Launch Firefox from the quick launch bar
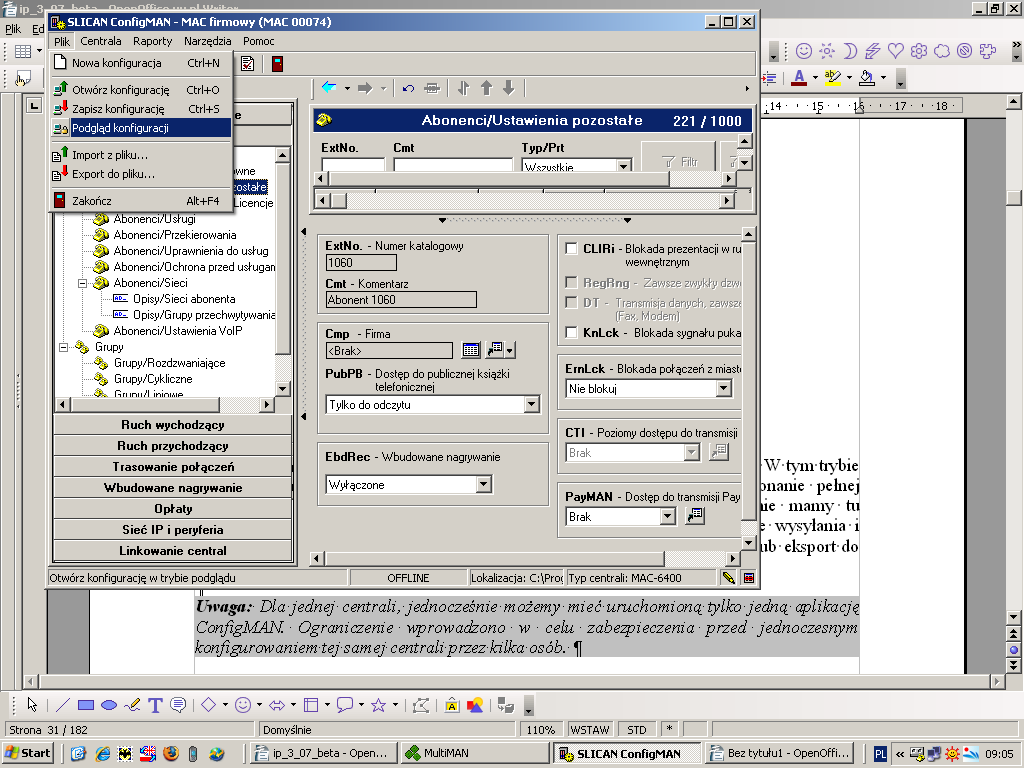This screenshot has width=1024, height=768. click(171, 754)
